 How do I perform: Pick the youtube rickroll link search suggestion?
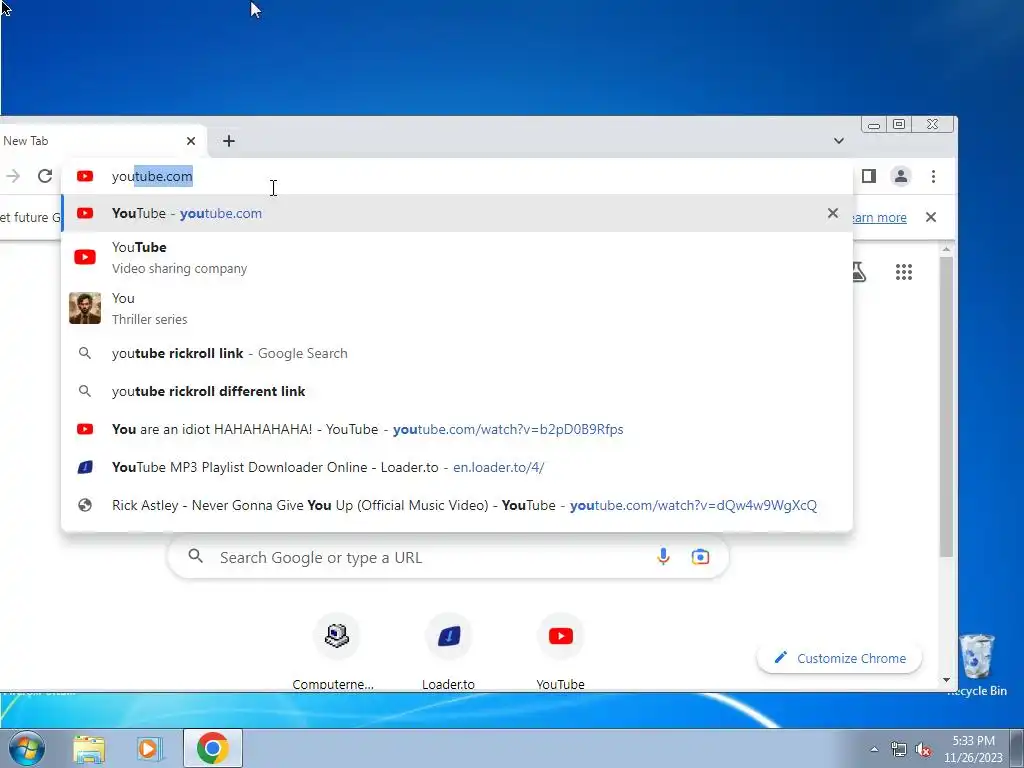coord(456,353)
